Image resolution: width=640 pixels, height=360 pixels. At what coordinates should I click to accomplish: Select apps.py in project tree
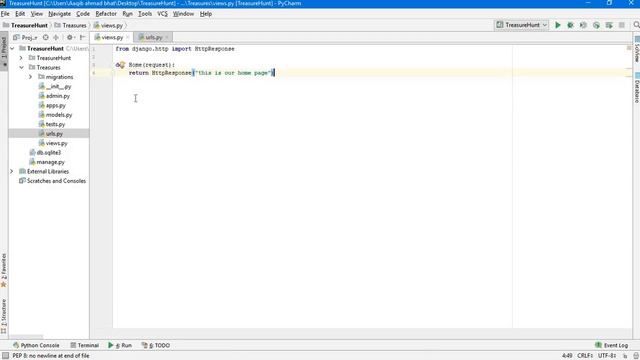52,105
